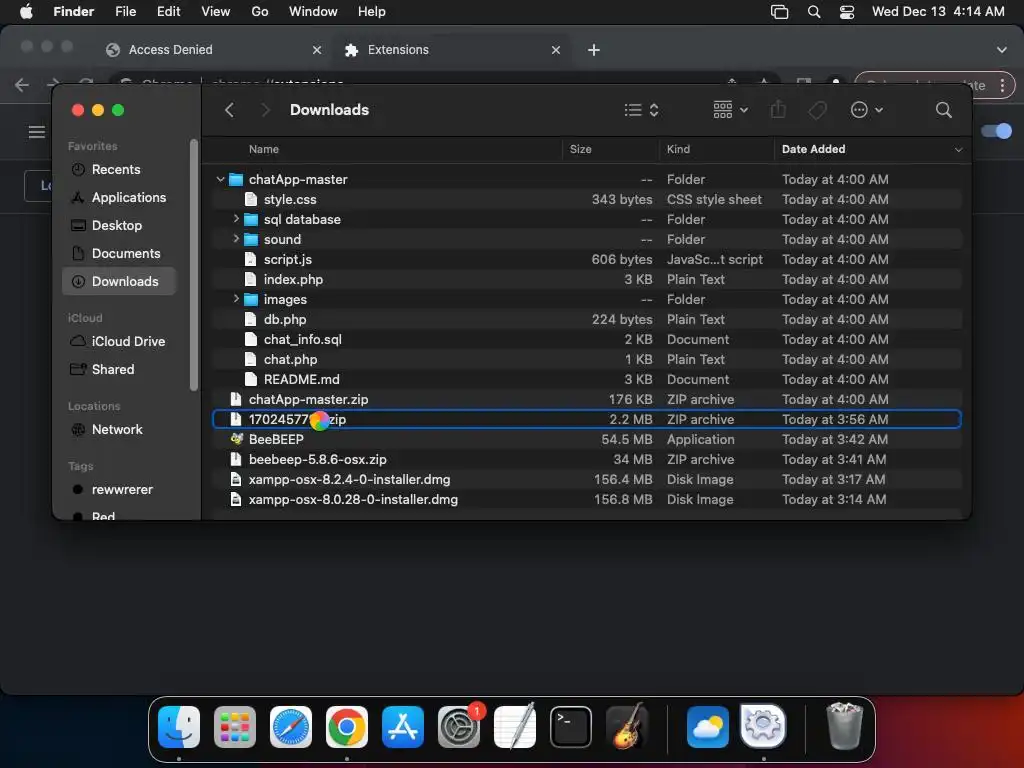Collapse the chatApp-master folder
The width and height of the screenshot is (1024, 768).
point(220,179)
